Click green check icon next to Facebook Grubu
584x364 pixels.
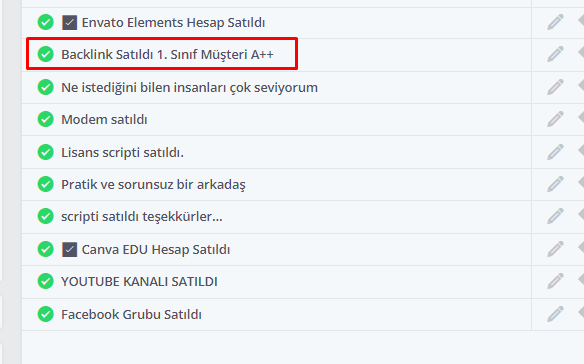[x=45, y=314]
